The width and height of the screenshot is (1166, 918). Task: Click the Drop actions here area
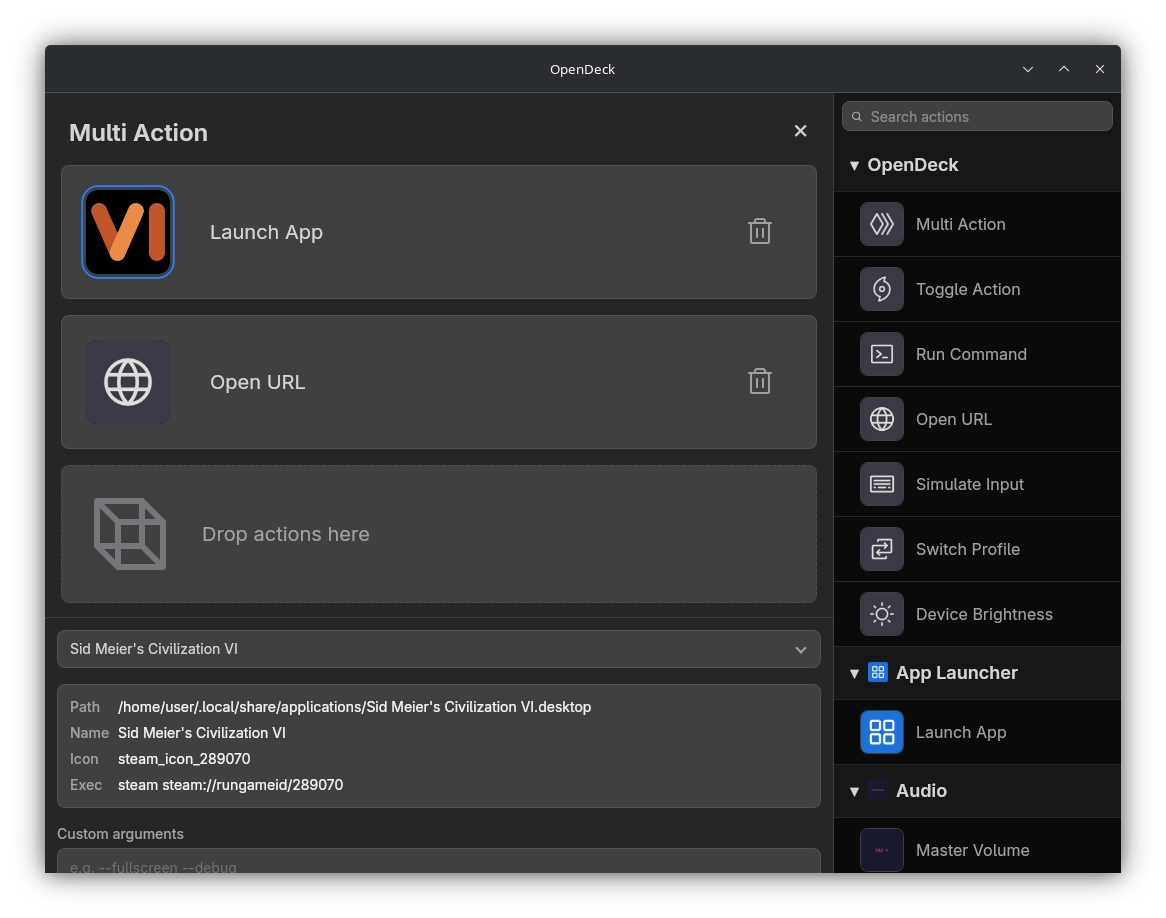[439, 534]
